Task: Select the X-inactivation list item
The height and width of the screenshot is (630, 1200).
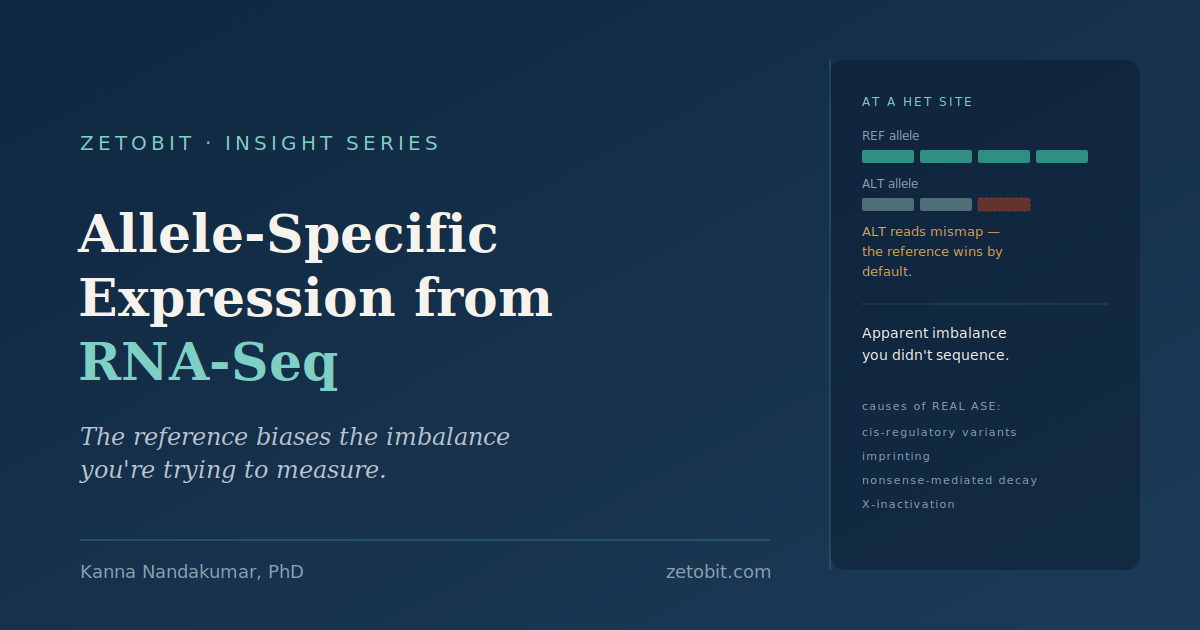Action: coord(908,504)
